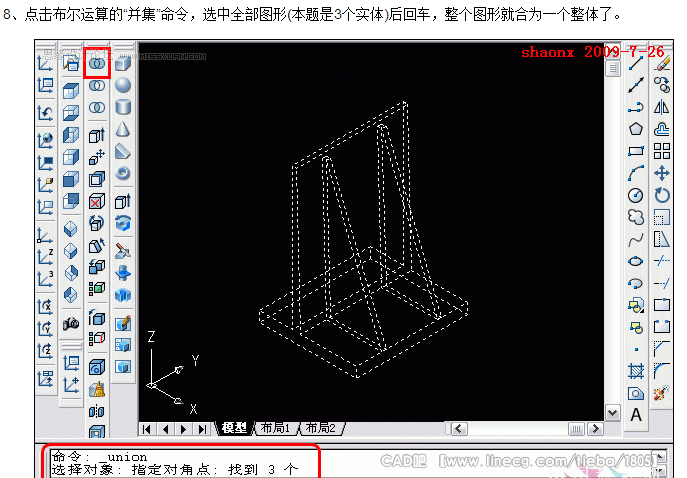Select the Explode tool

[x=662, y=393]
